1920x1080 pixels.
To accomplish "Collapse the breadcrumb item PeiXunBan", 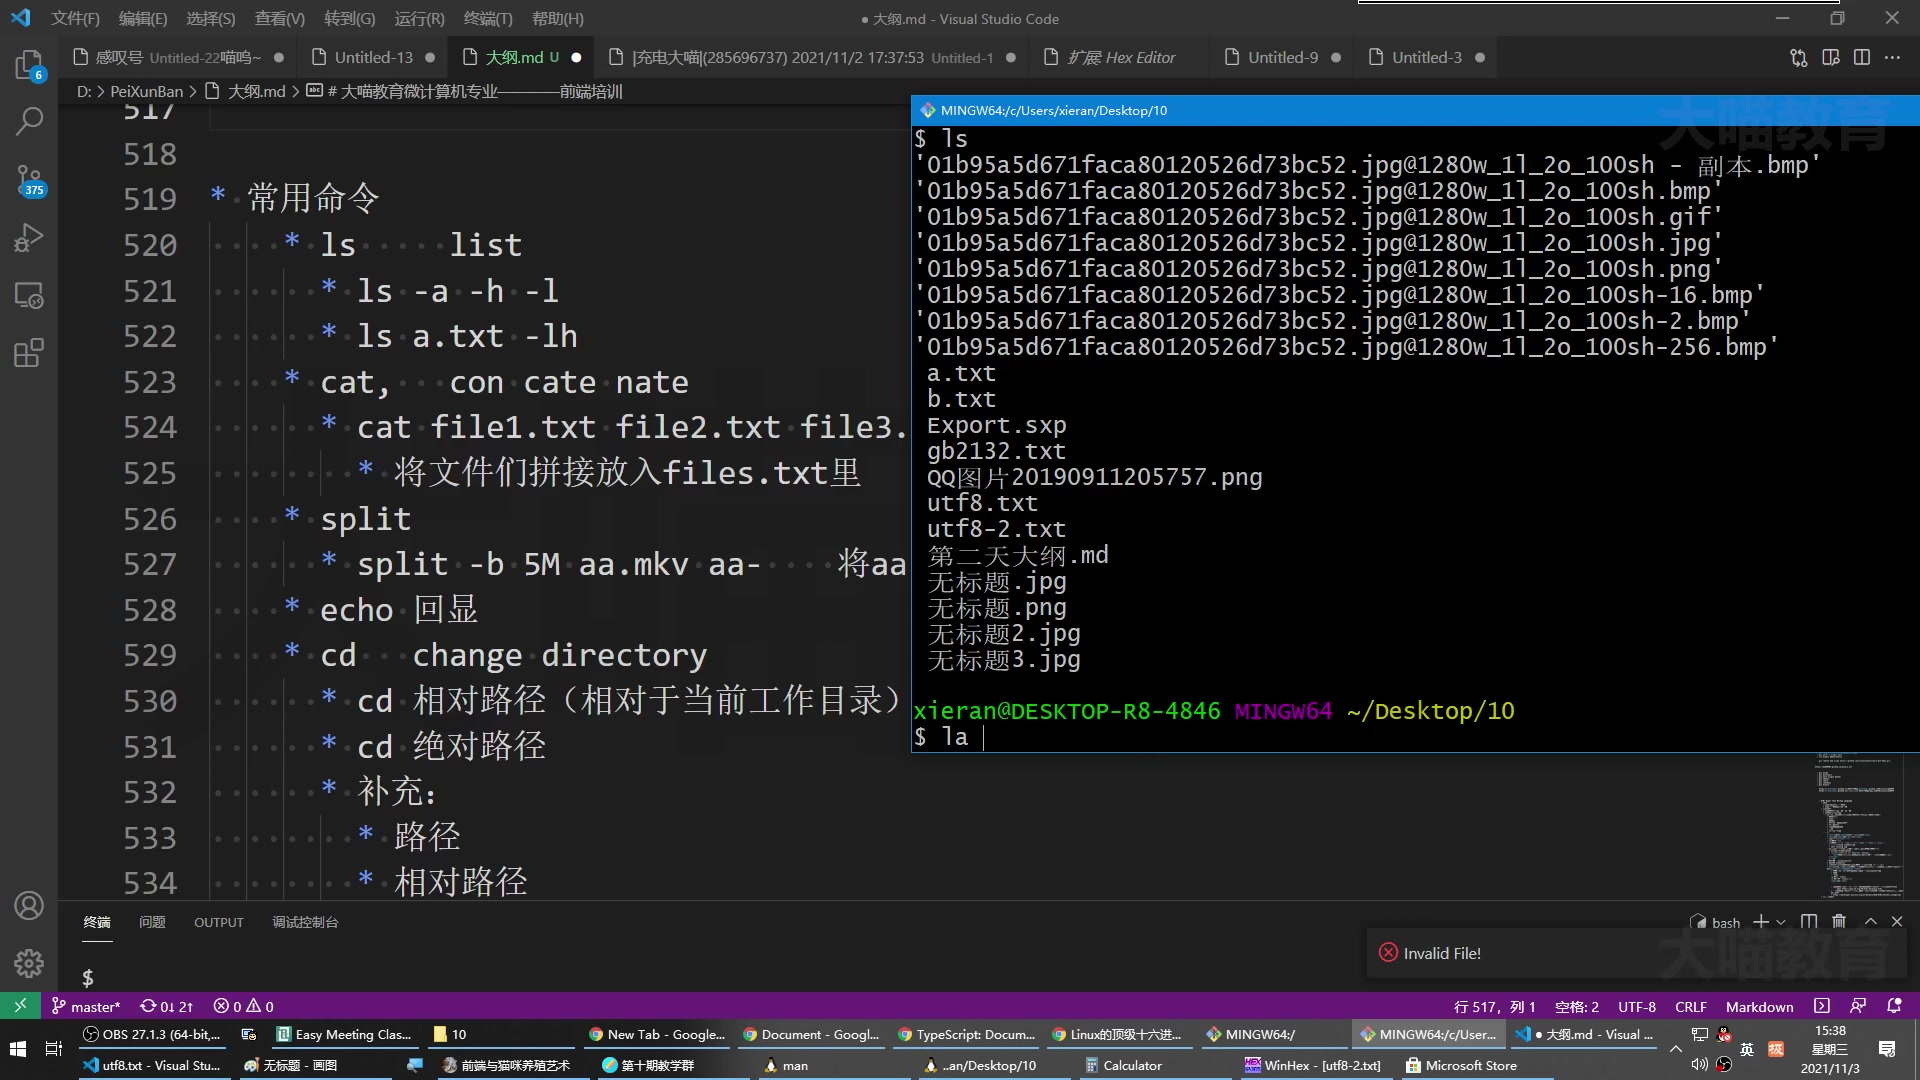I will point(145,90).
